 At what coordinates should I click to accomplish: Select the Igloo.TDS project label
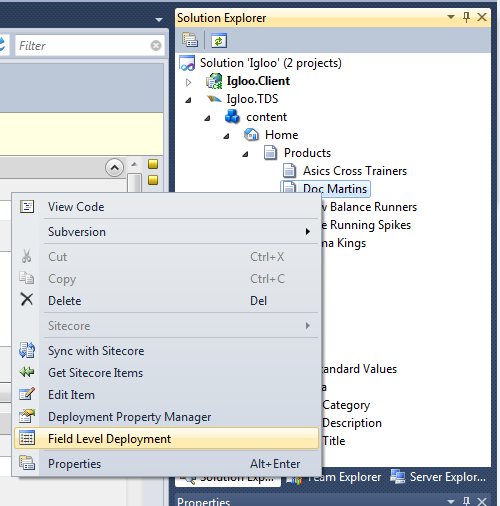(x=252, y=99)
